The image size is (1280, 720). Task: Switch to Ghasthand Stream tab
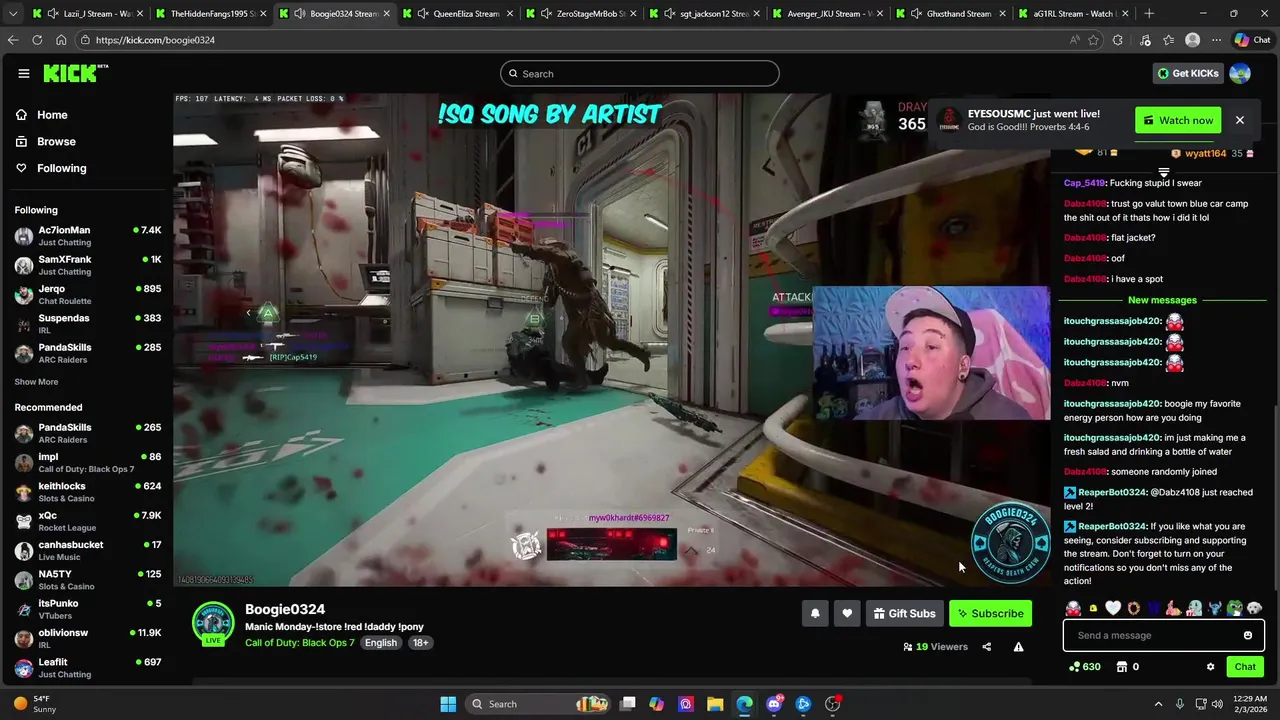click(x=951, y=14)
